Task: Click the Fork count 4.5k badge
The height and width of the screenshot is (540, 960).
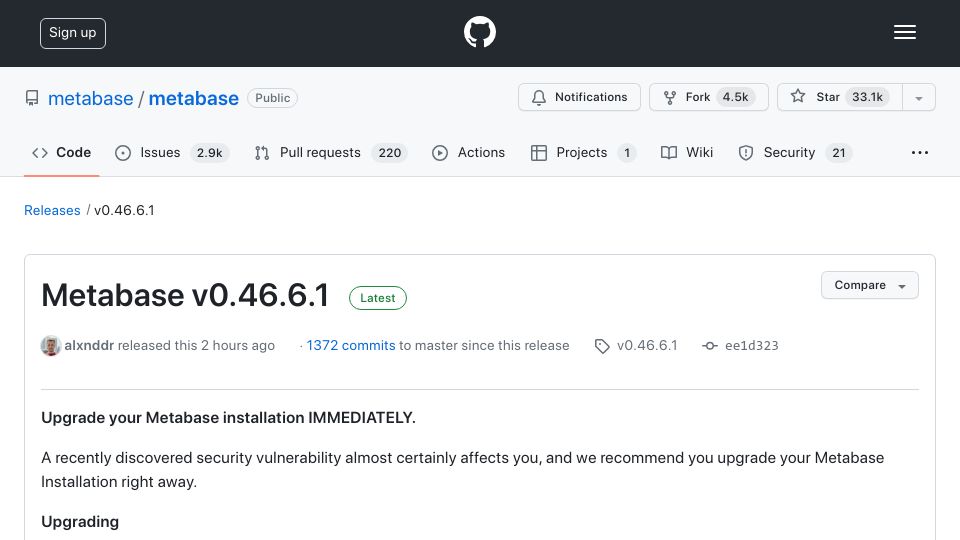Action: (x=735, y=97)
